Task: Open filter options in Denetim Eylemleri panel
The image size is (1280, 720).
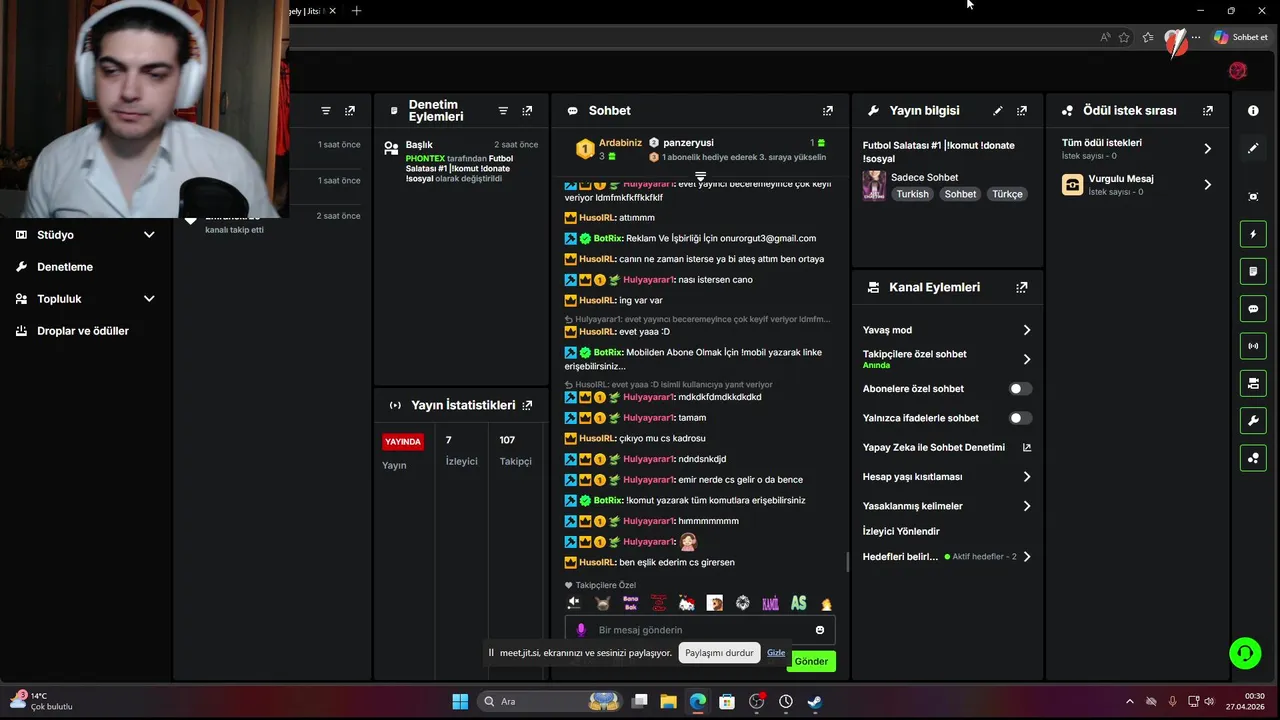Action: 503,111
